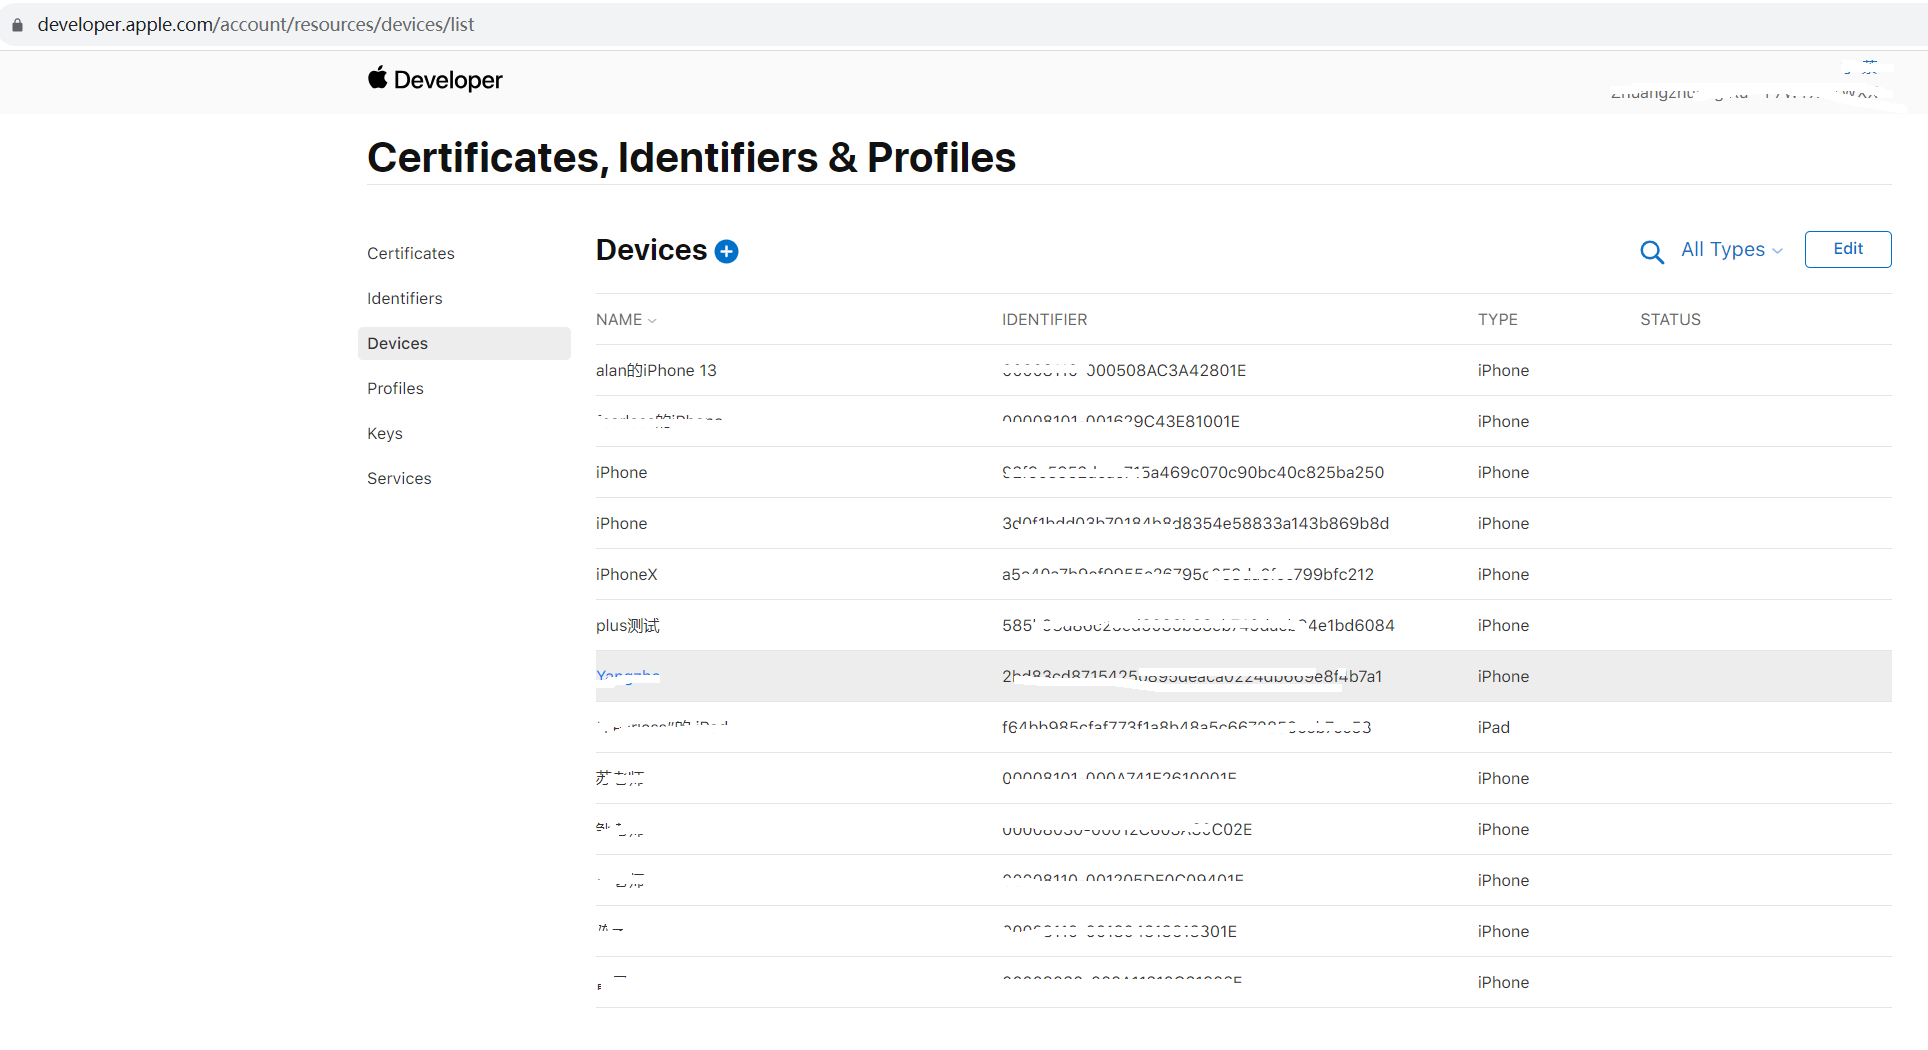Click the browser address bar URL
Image resolution: width=1928 pixels, height=1050 pixels.
click(256, 25)
